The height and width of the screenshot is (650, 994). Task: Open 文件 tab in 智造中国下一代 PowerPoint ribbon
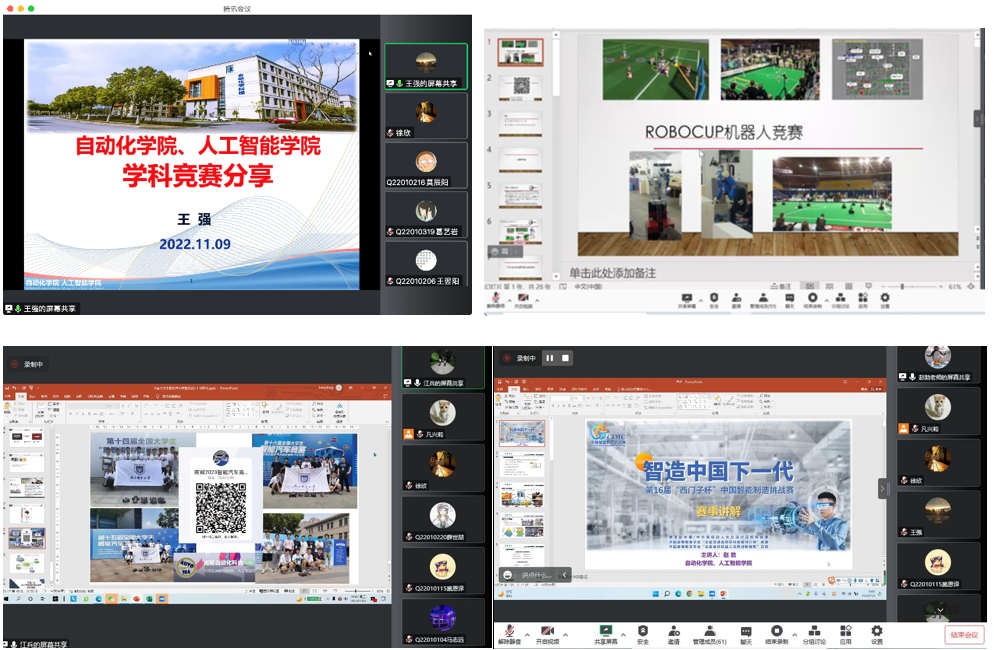tap(501, 389)
